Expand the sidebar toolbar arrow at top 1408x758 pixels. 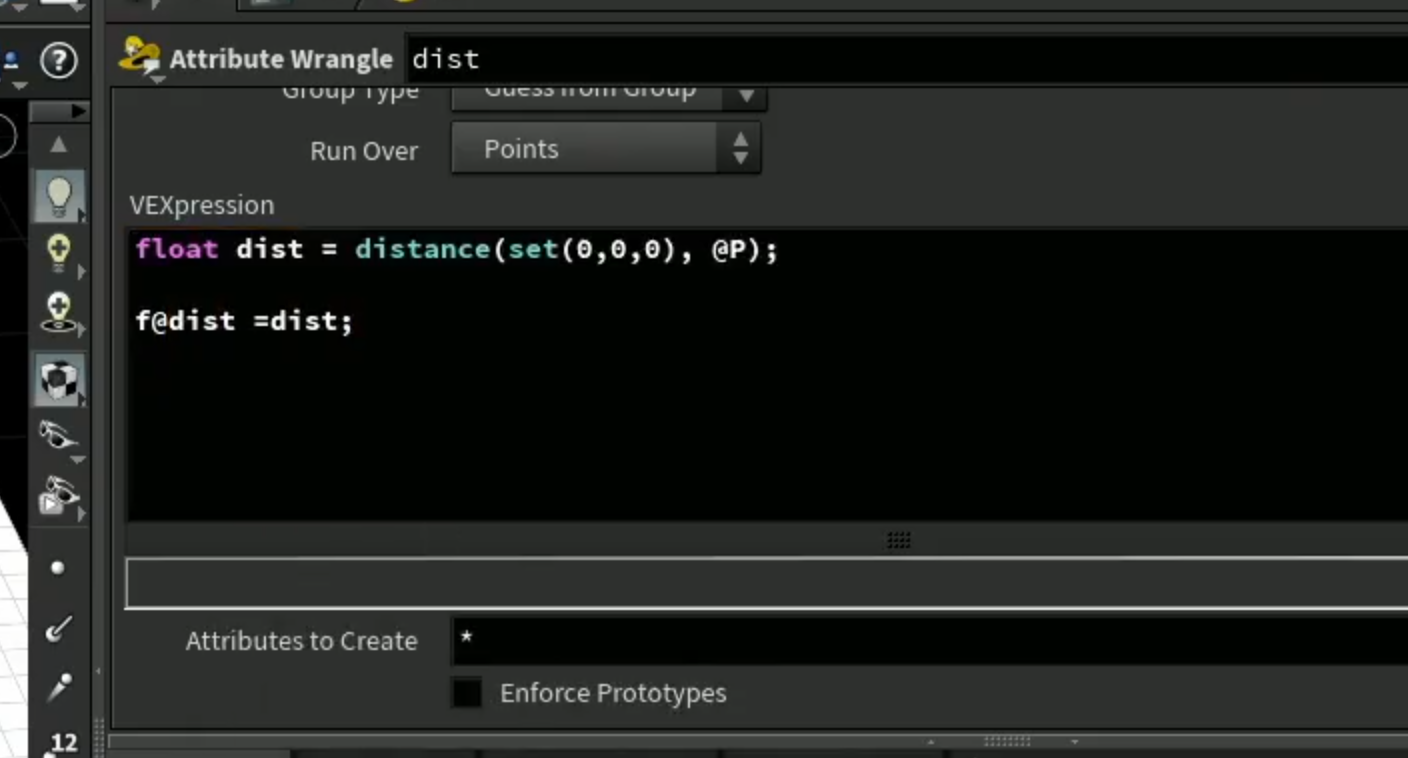tap(78, 110)
